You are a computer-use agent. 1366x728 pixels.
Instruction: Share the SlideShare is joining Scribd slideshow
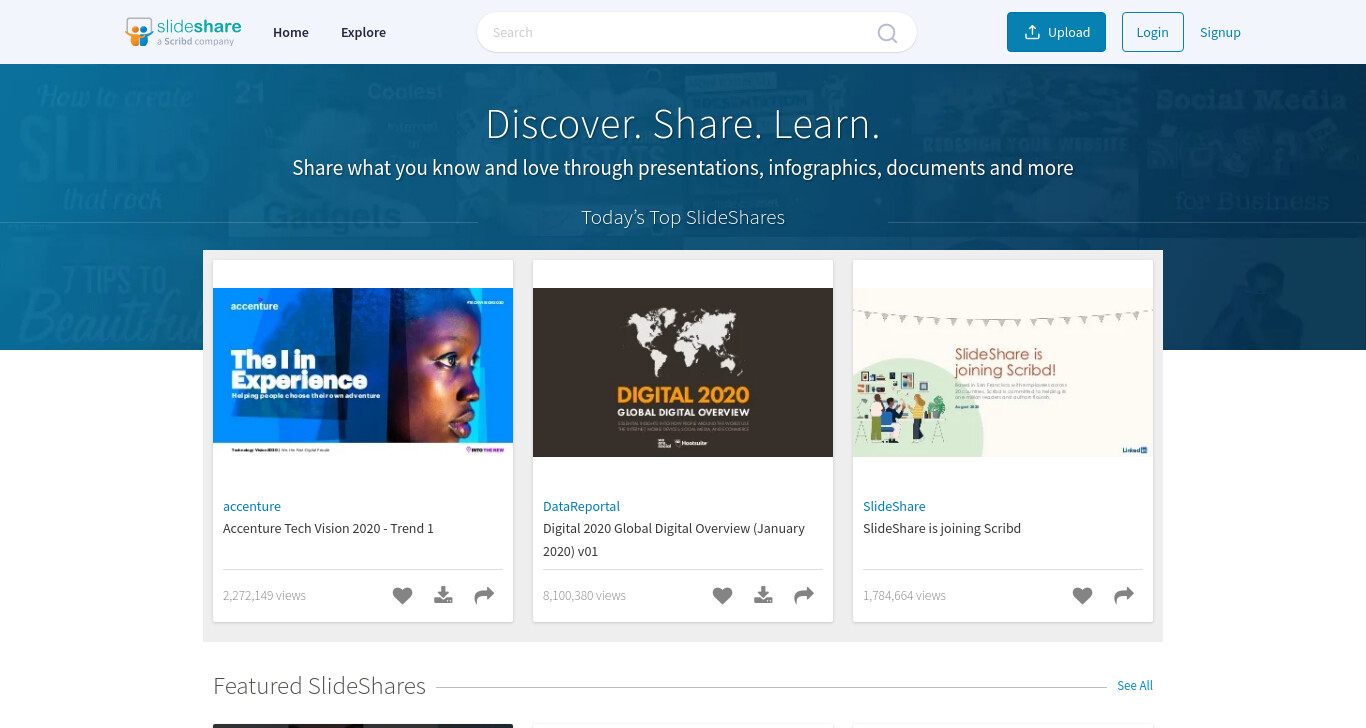coord(1124,595)
